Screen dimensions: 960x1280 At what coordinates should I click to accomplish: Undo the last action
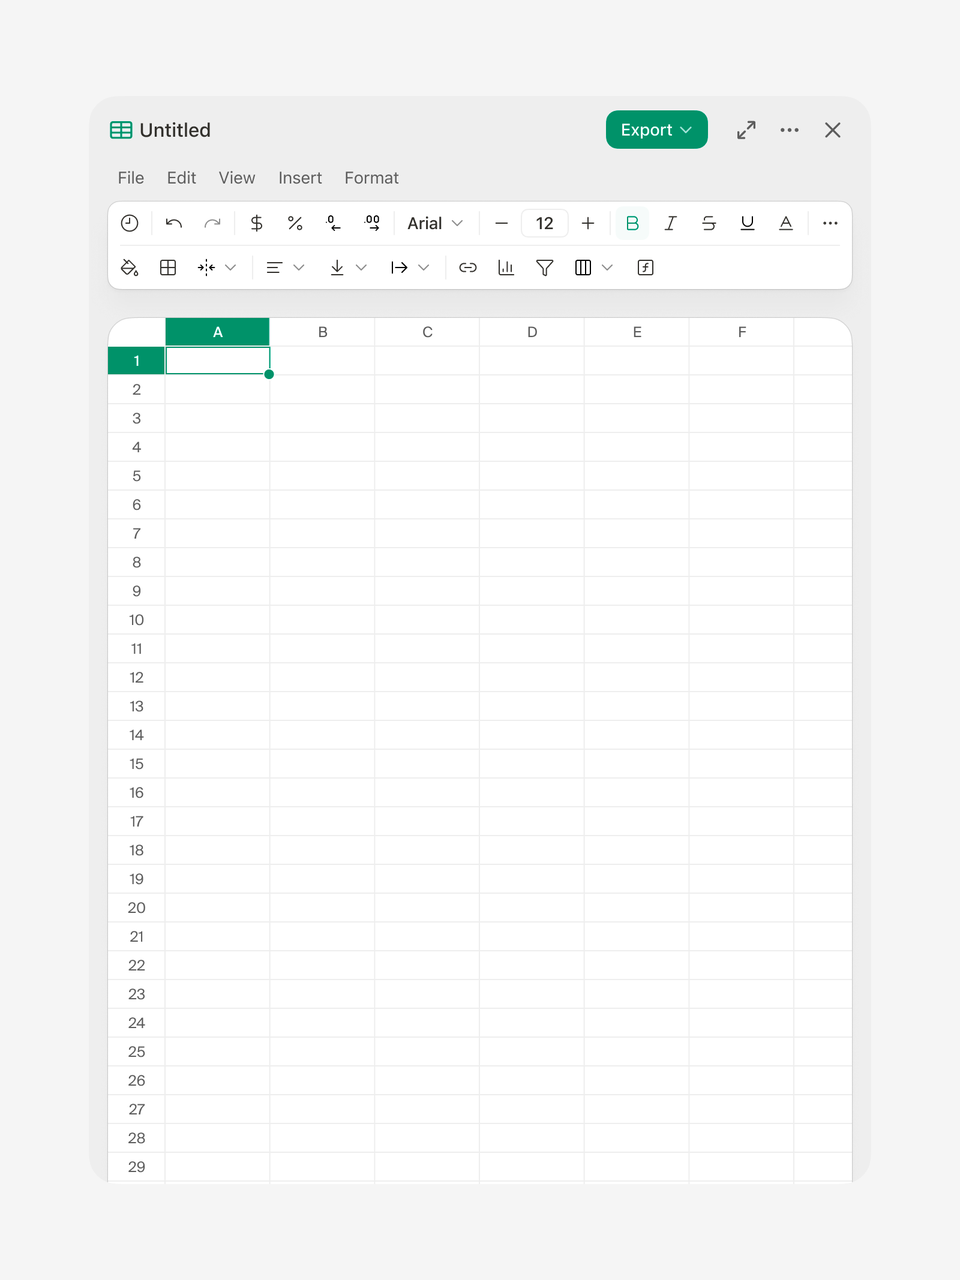174,223
